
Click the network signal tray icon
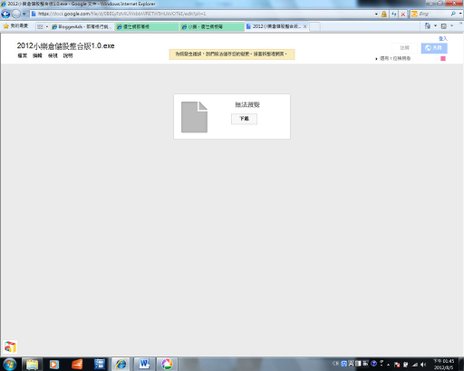[415, 365]
